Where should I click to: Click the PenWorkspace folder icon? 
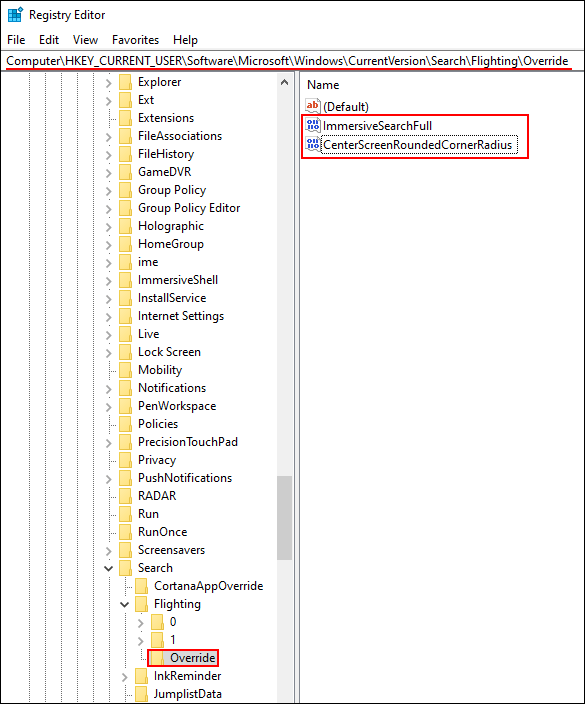pos(125,406)
